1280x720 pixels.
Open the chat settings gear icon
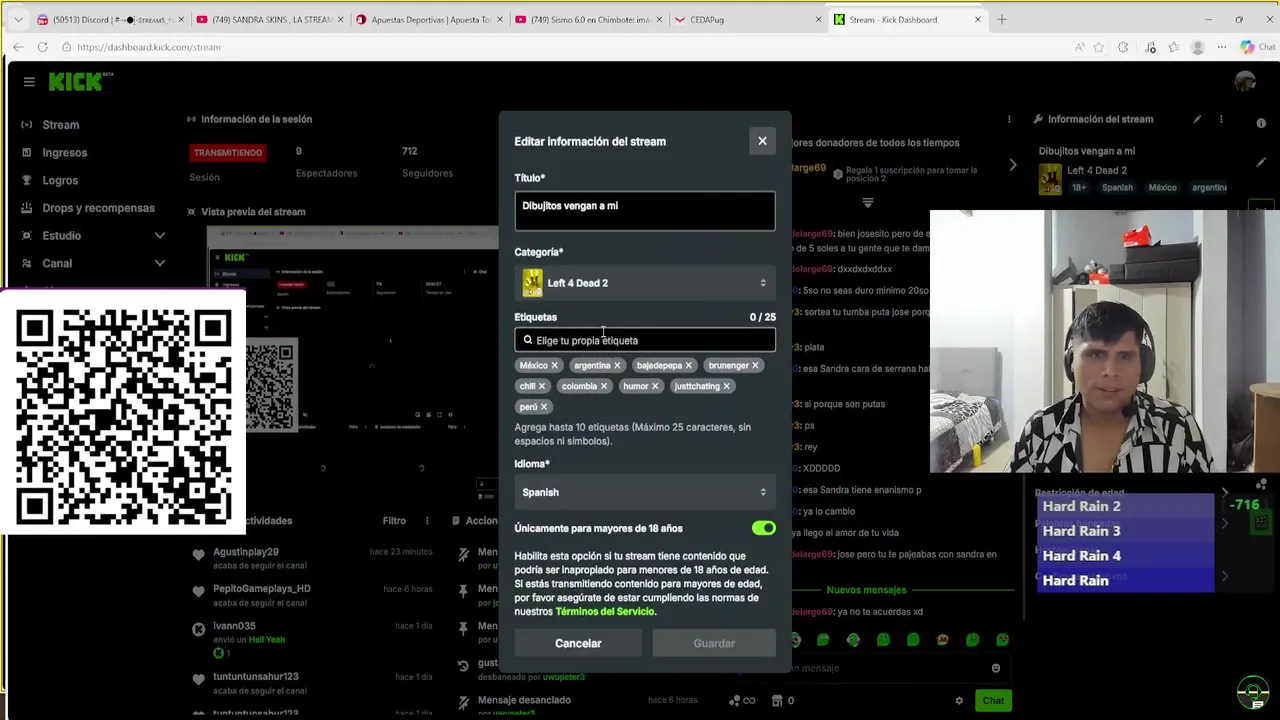959,701
